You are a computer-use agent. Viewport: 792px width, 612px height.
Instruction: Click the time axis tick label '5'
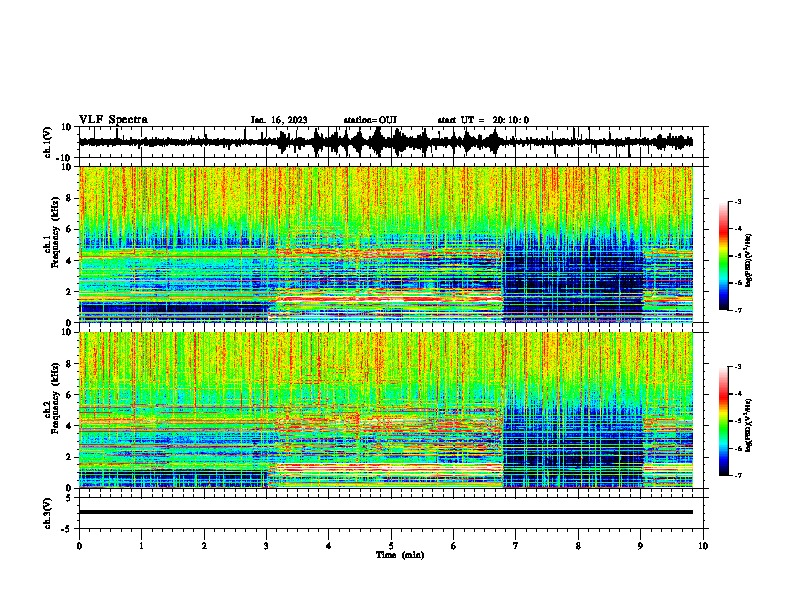(x=391, y=546)
